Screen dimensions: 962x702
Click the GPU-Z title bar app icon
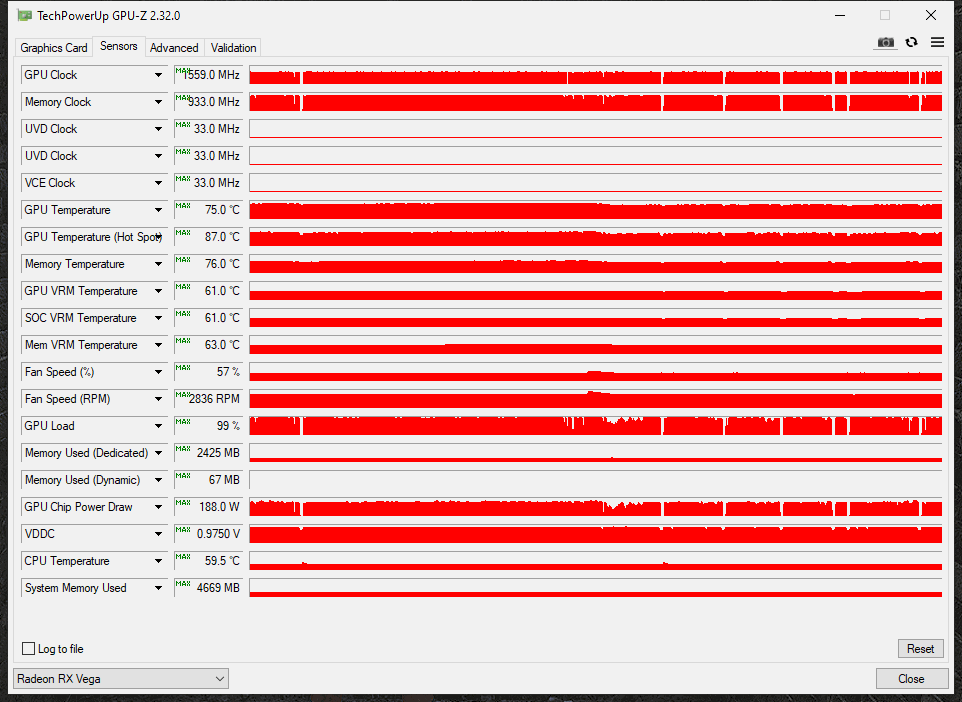click(25, 15)
